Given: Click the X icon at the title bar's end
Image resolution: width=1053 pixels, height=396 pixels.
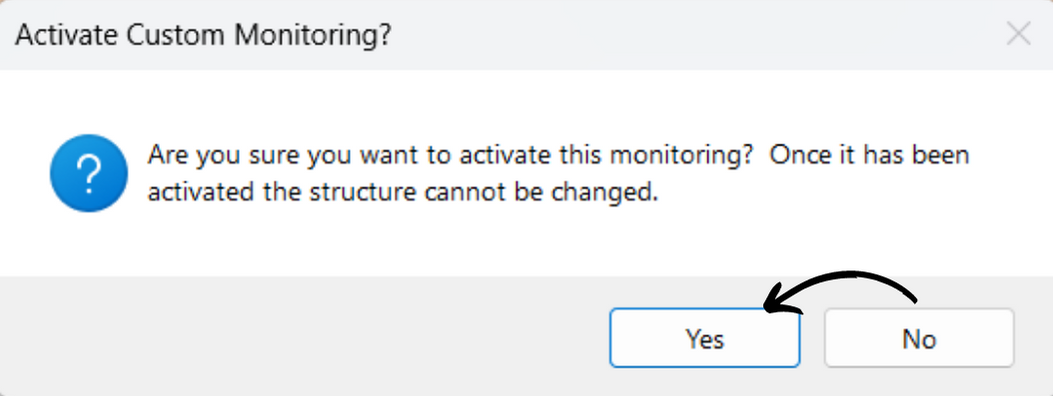Looking at the screenshot, I should [x=1018, y=34].
